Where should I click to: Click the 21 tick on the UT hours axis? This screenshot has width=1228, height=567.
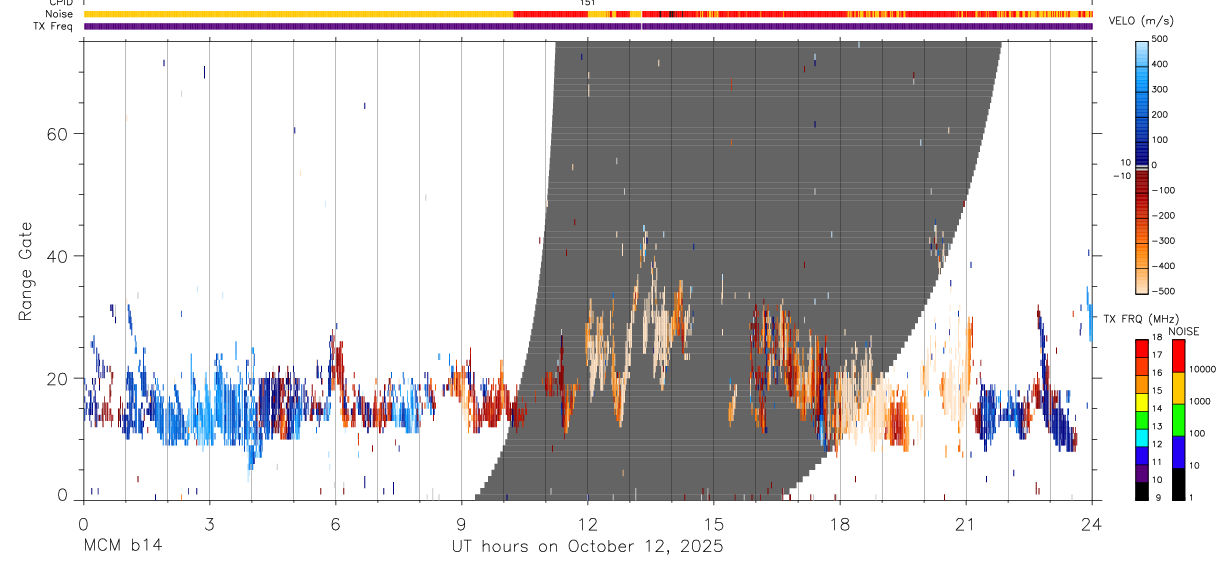click(965, 524)
